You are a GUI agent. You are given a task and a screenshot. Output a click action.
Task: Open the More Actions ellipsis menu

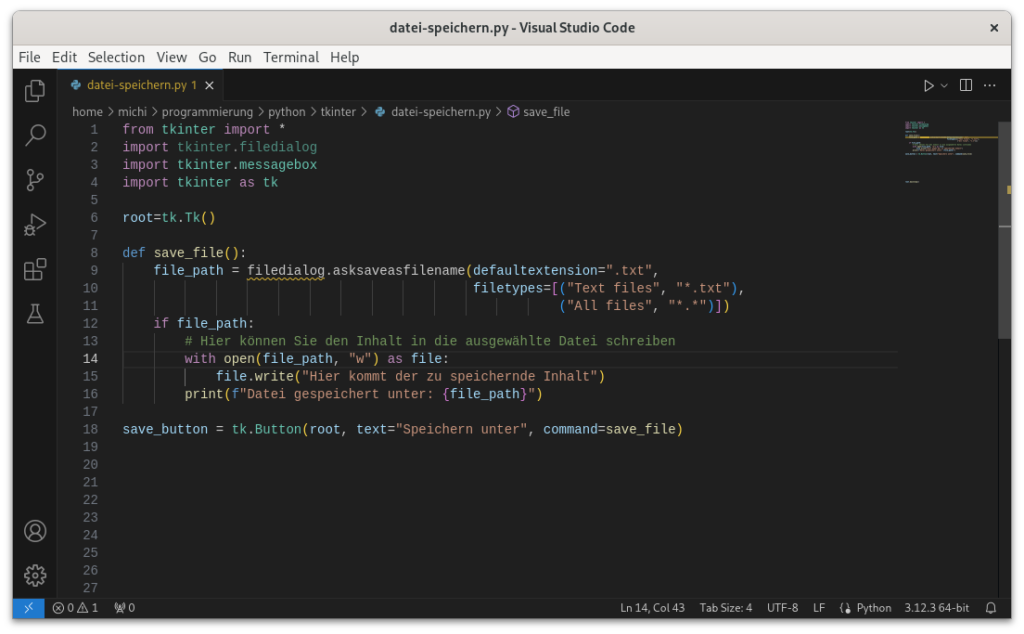[x=990, y=85]
